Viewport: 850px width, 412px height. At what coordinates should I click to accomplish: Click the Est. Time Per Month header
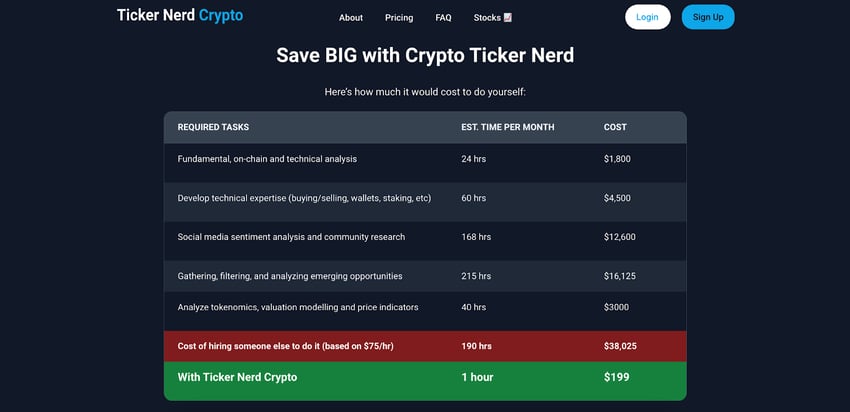[508, 127]
